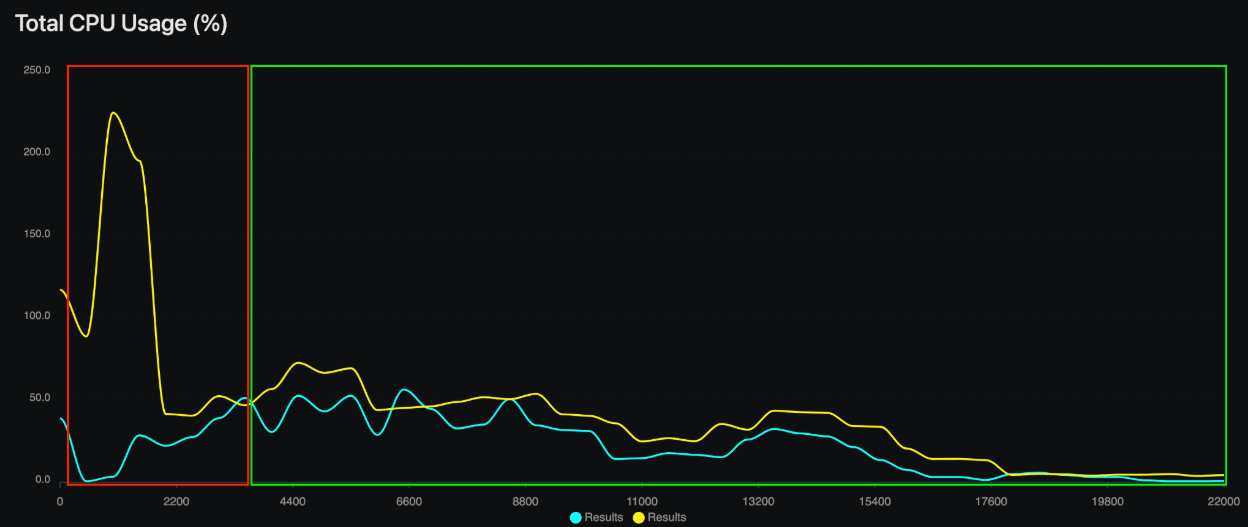Click the Results label beside yellow circle
The height and width of the screenshot is (527, 1248).
pyautogui.click(x=667, y=517)
